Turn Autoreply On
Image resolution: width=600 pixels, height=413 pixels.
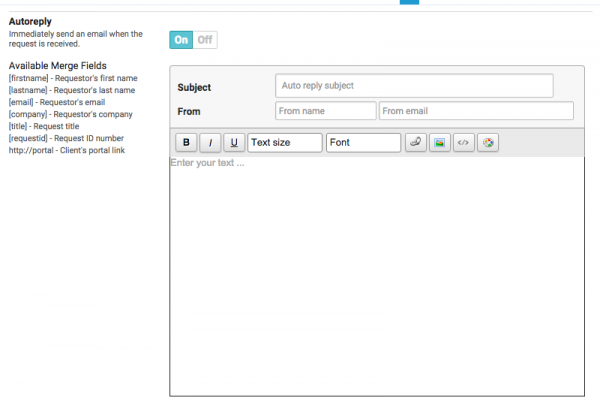[181, 40]
